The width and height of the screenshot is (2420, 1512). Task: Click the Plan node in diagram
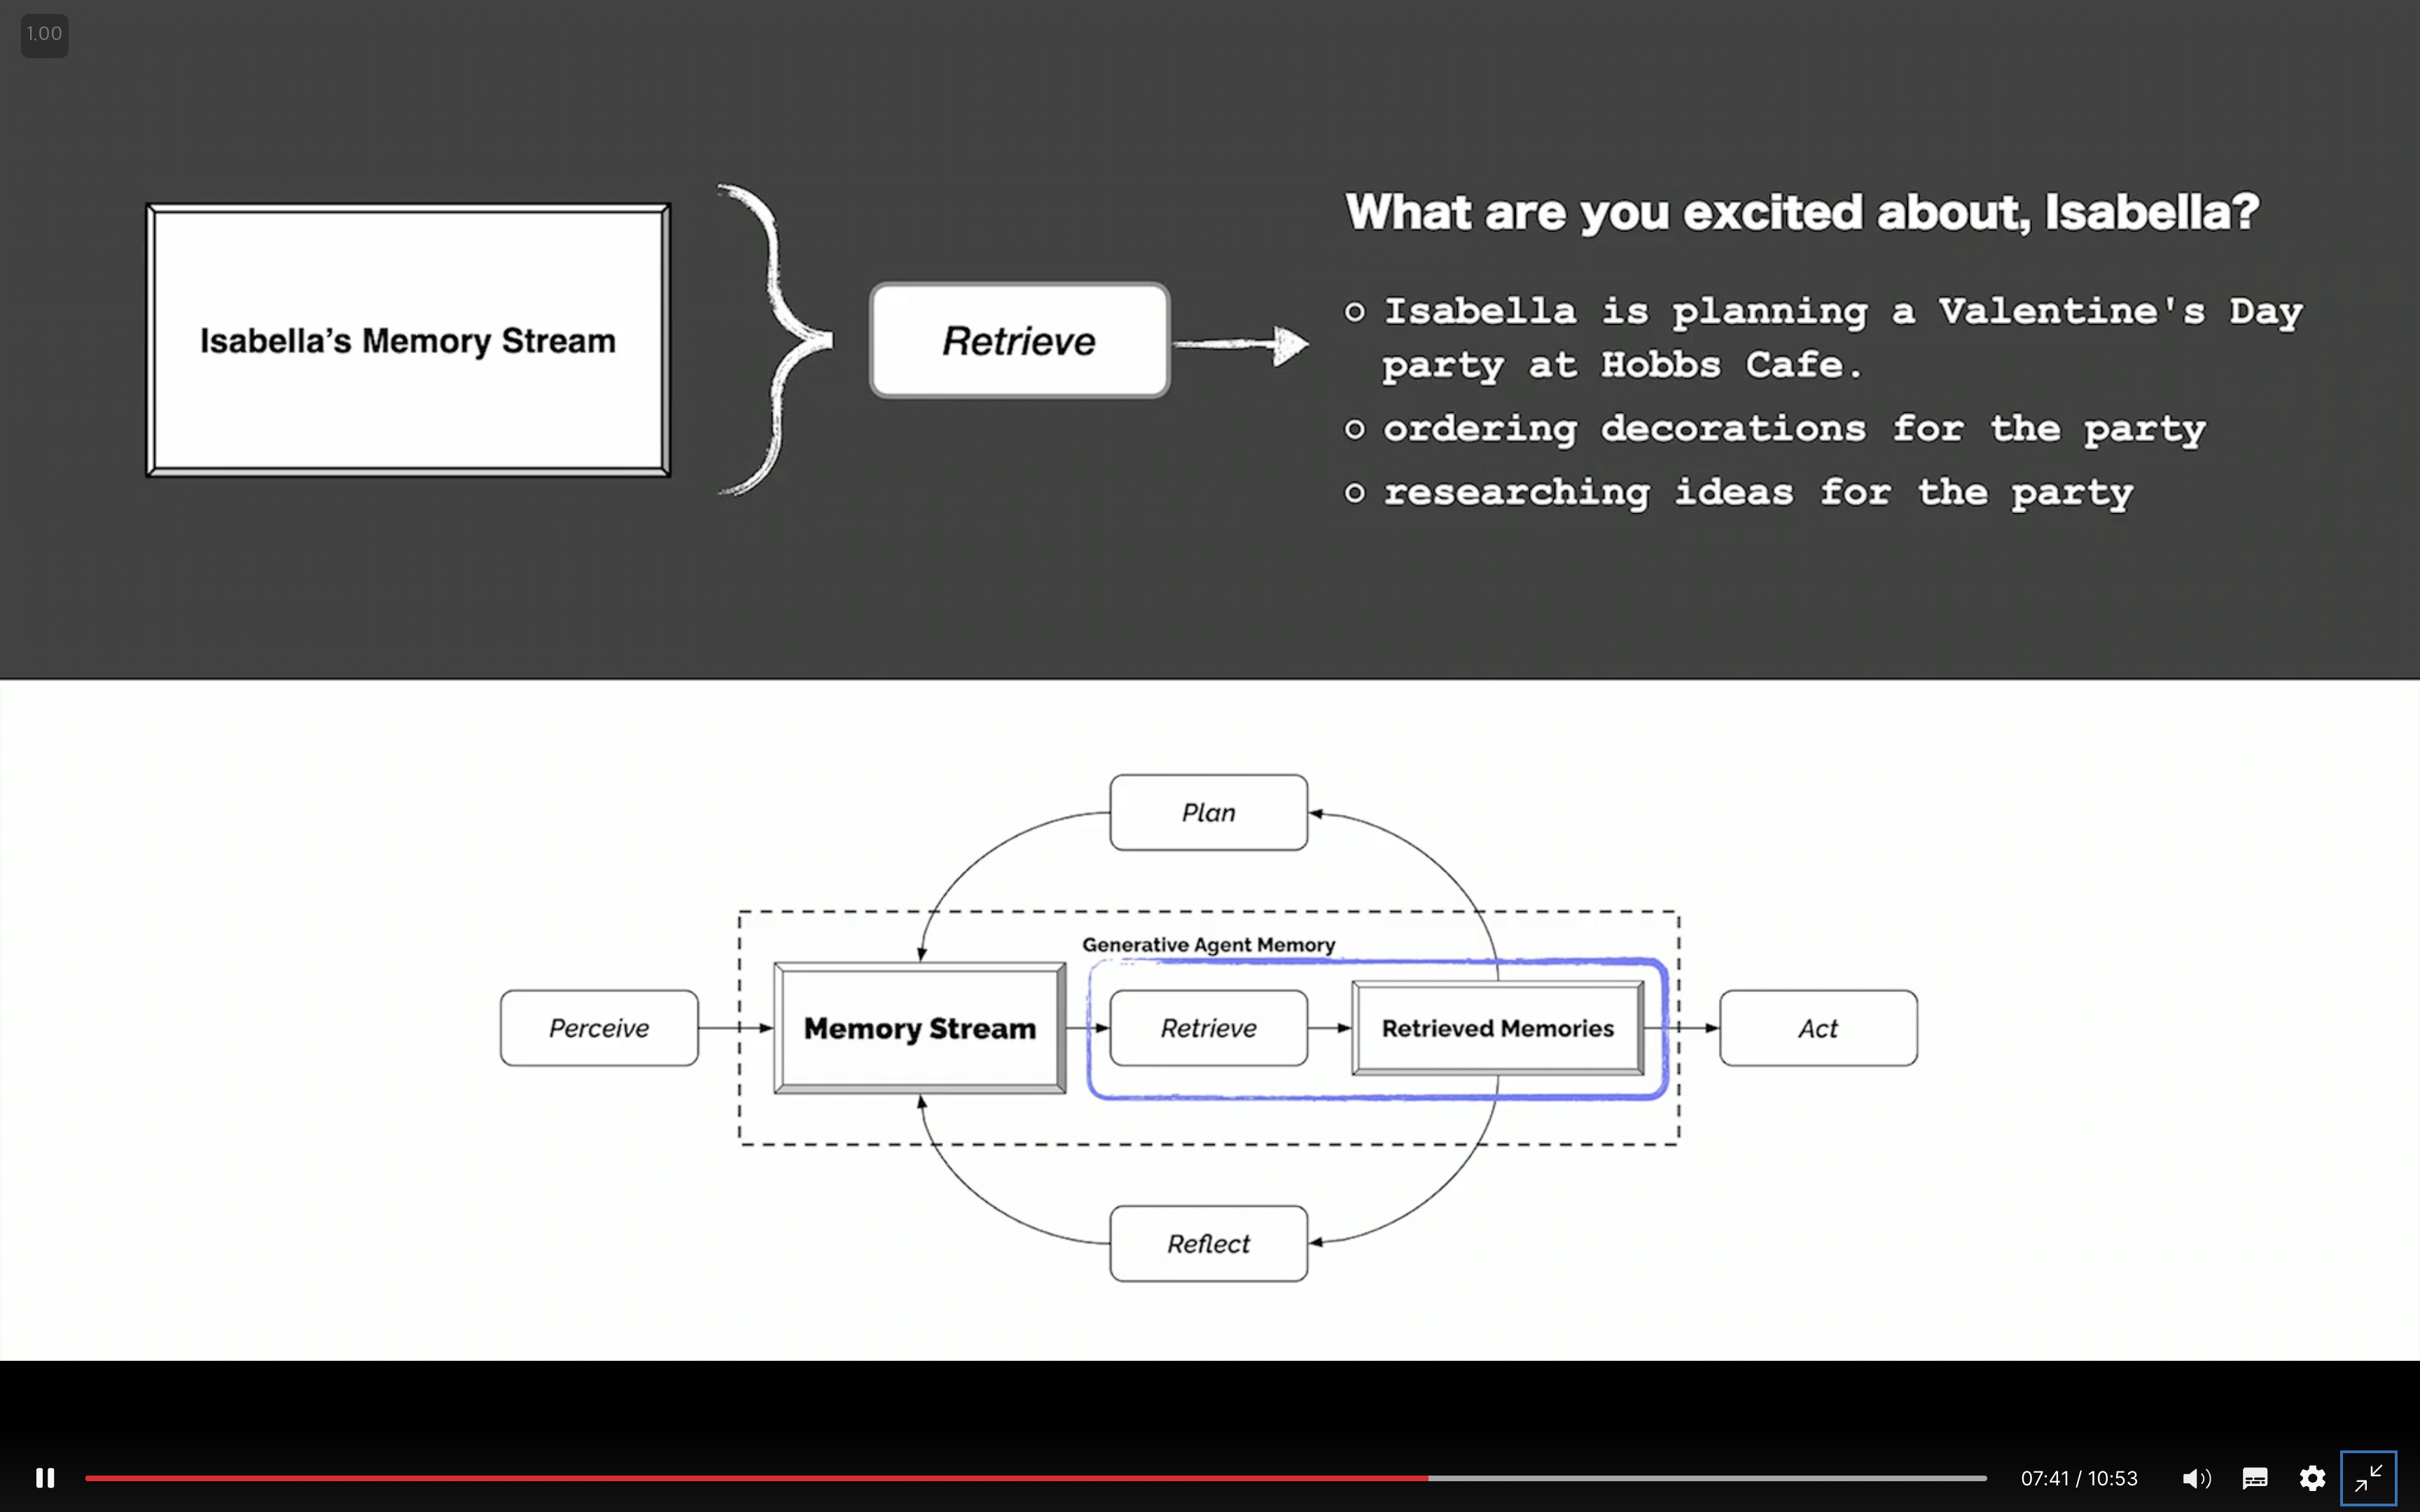(1208, 813)
